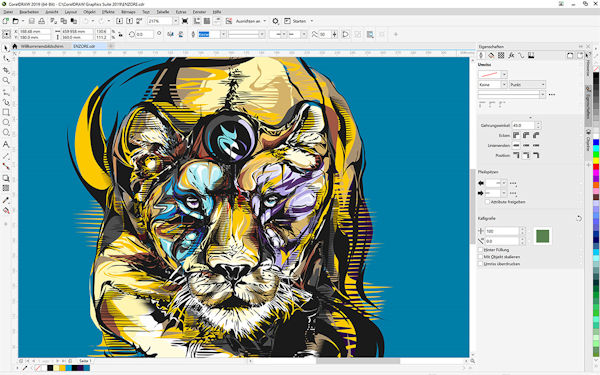Viewport: 600px width, 375px height.
Task: Open the Starten dropdown
Action: click(x=312, y=21)
